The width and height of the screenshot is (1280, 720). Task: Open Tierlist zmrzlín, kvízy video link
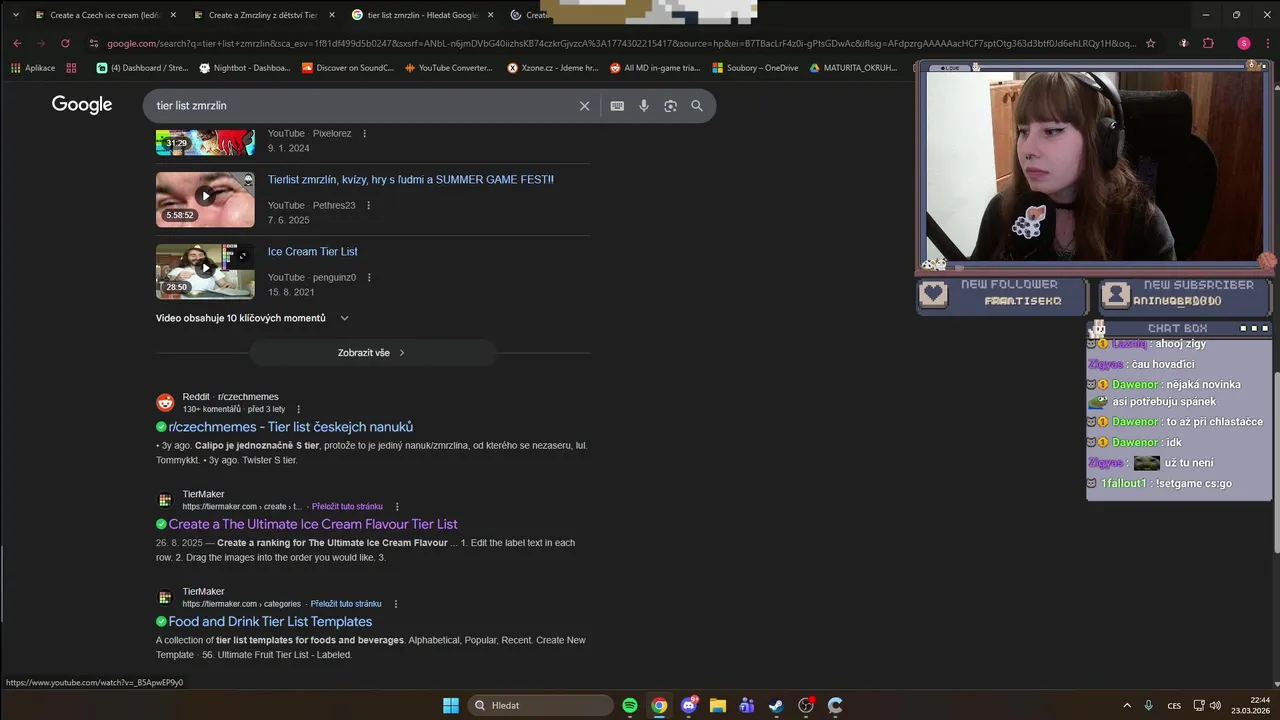[410, 180]
